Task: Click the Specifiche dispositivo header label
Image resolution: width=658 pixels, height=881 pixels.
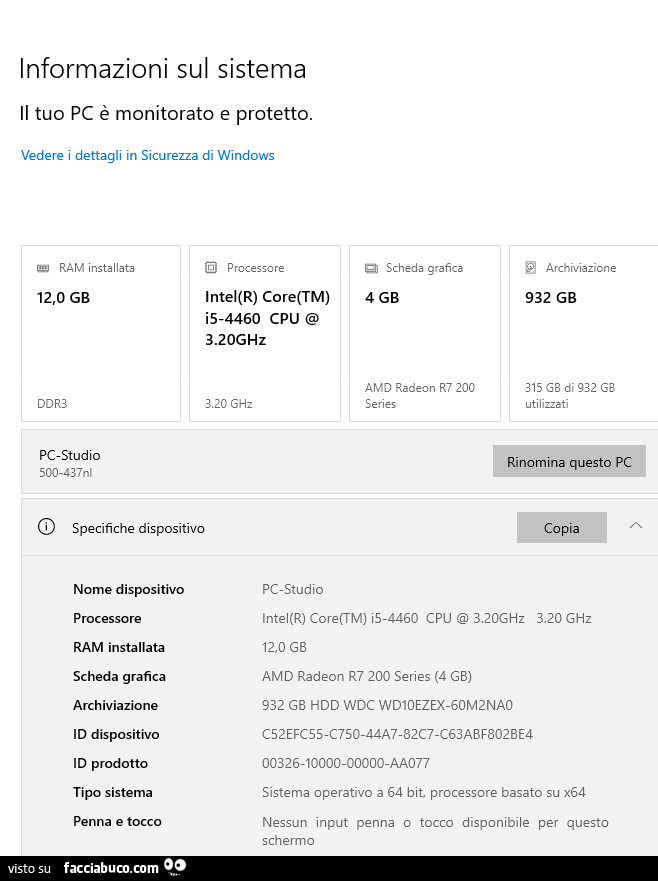Action: pos(138,528)
